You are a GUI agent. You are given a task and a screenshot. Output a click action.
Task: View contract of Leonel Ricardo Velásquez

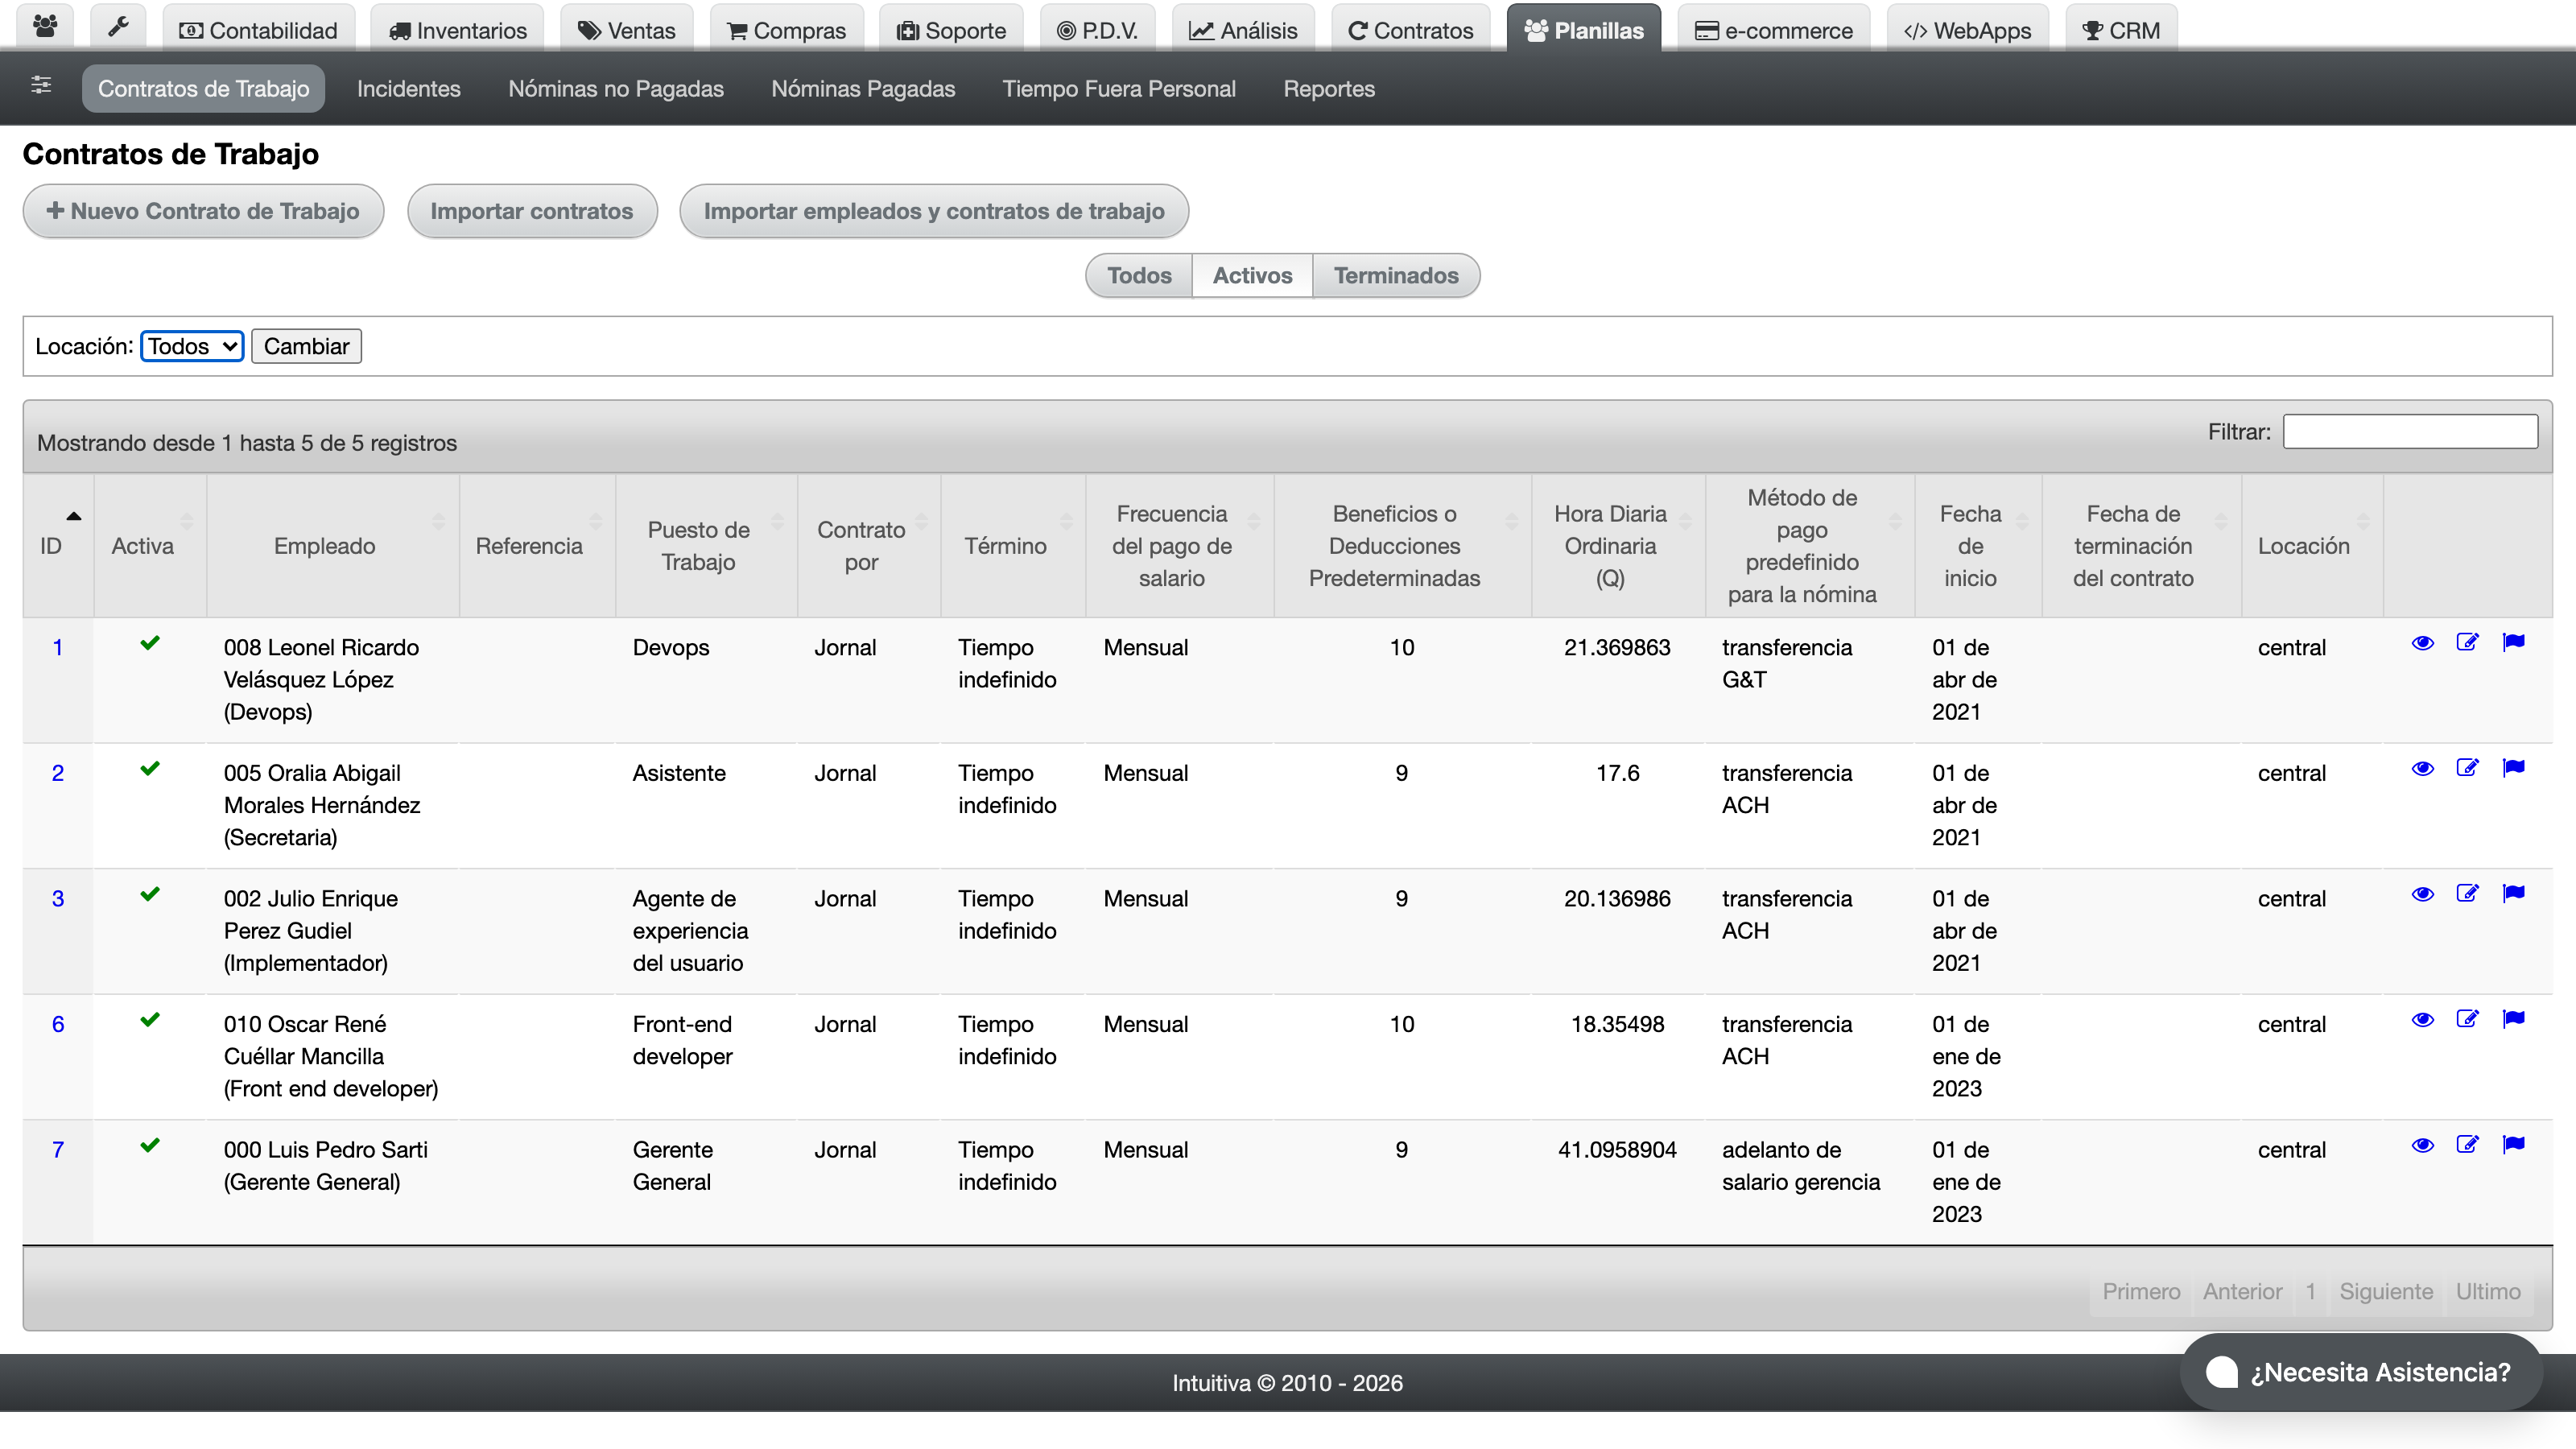(2422, 643)
